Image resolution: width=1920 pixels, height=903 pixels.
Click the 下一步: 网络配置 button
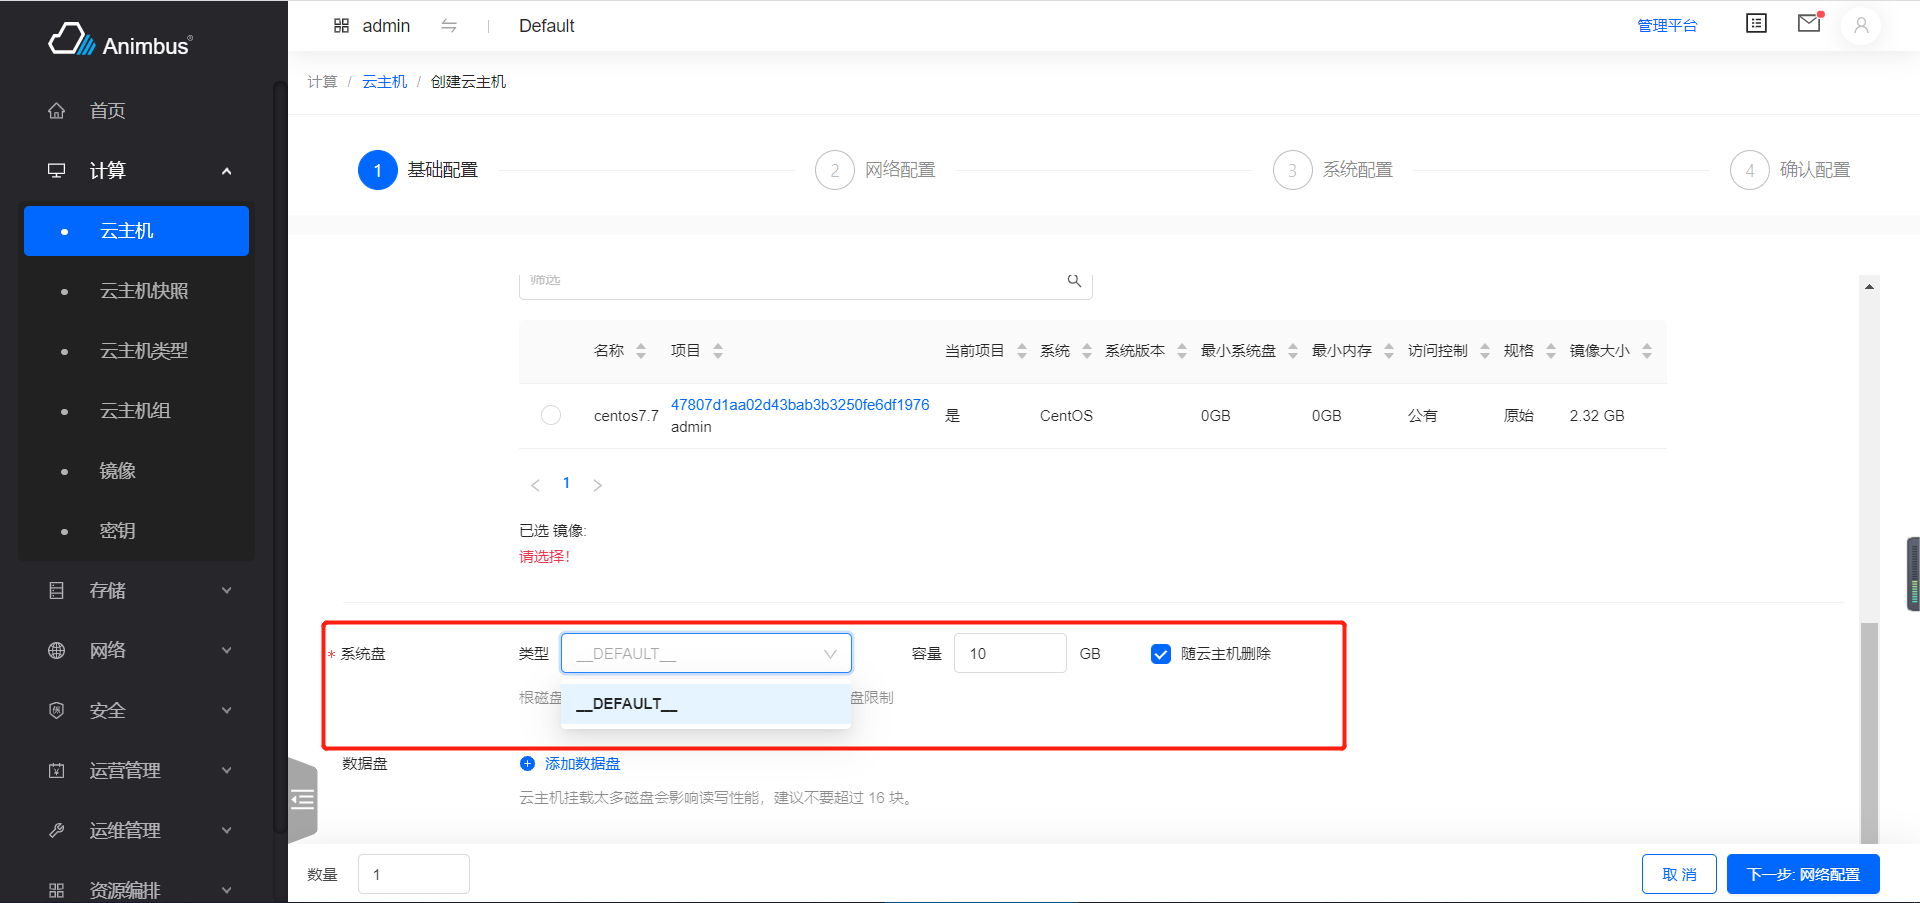1802,874
